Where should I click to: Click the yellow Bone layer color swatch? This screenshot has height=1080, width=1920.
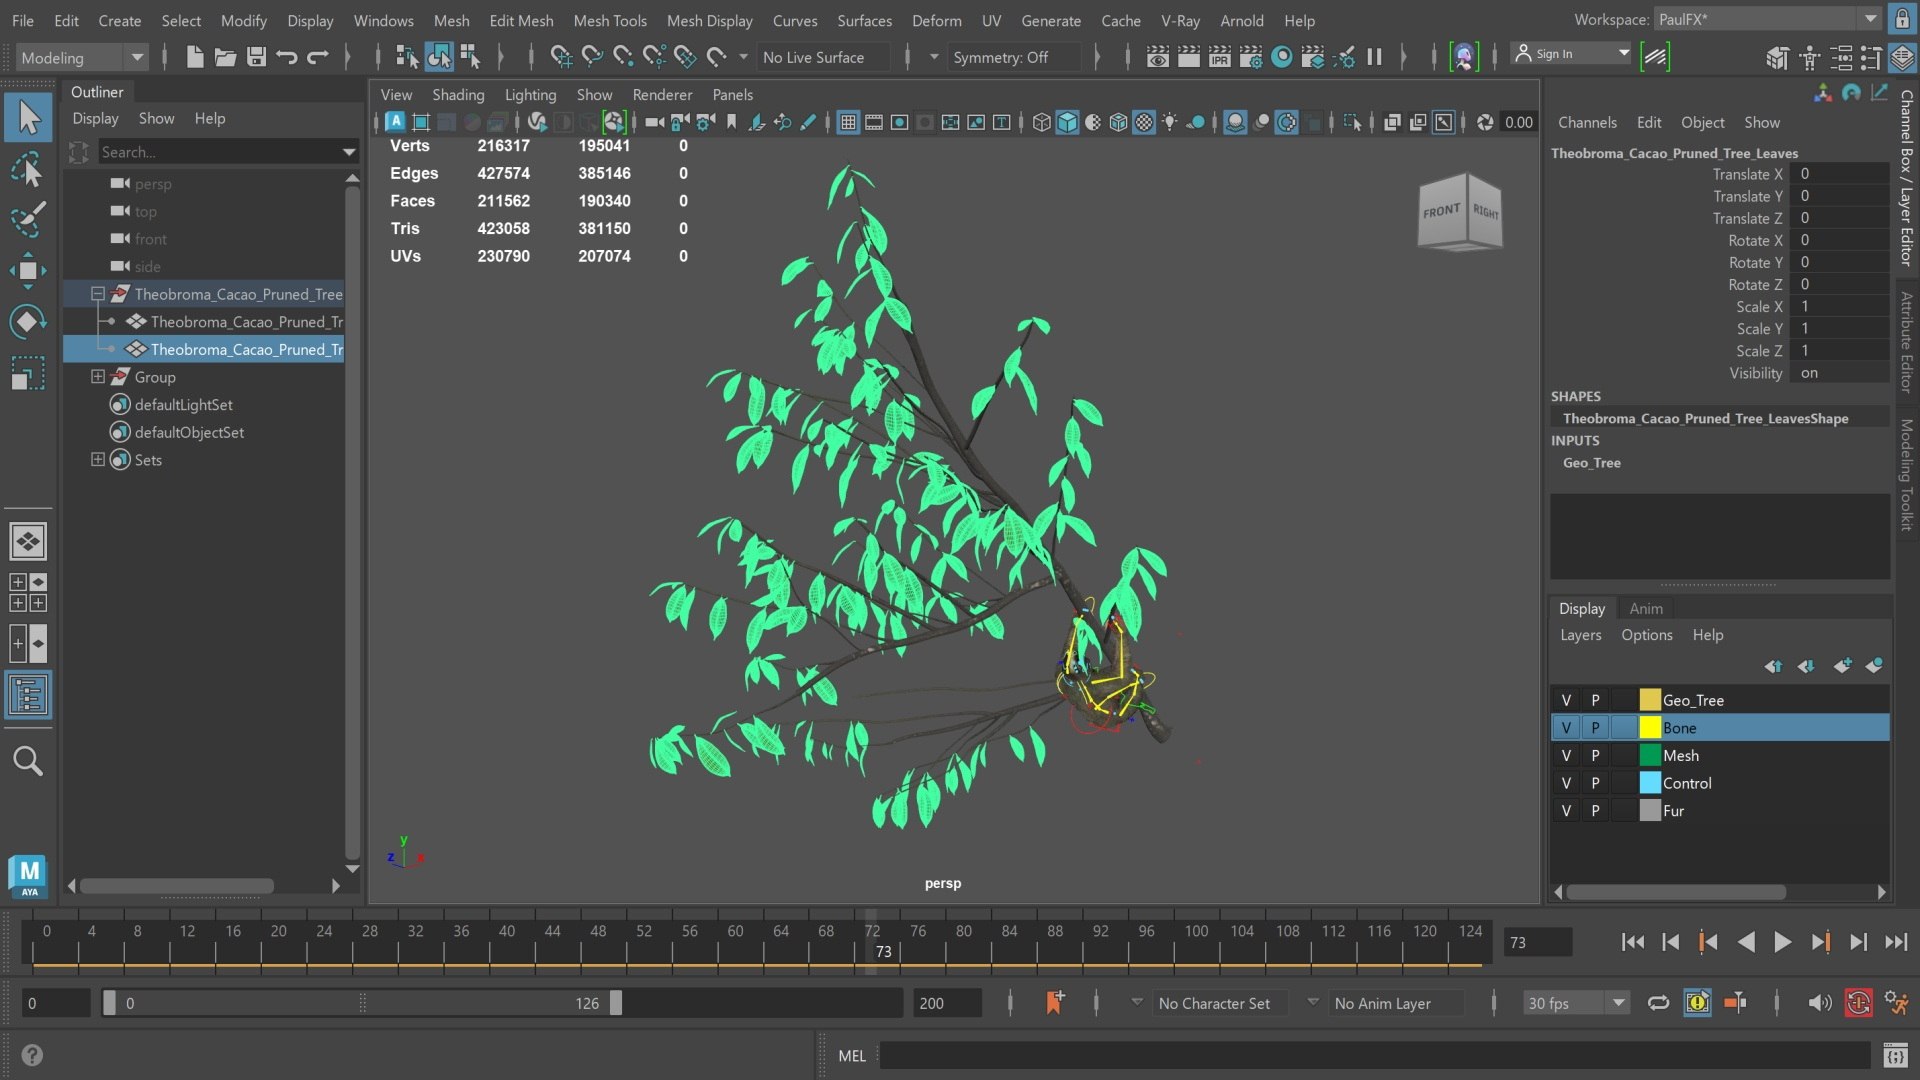(1650, 728)
